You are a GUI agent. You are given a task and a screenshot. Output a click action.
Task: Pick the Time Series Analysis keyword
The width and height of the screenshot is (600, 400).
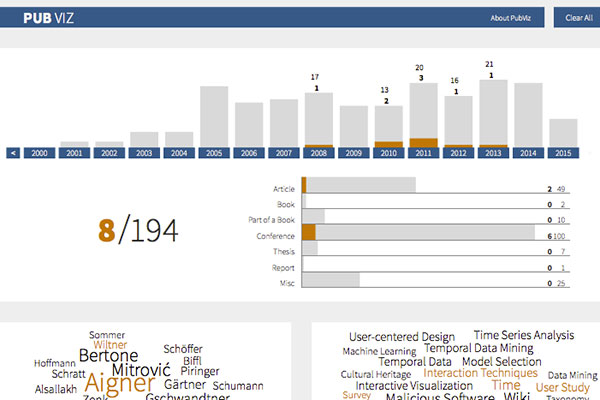point(524,336)
